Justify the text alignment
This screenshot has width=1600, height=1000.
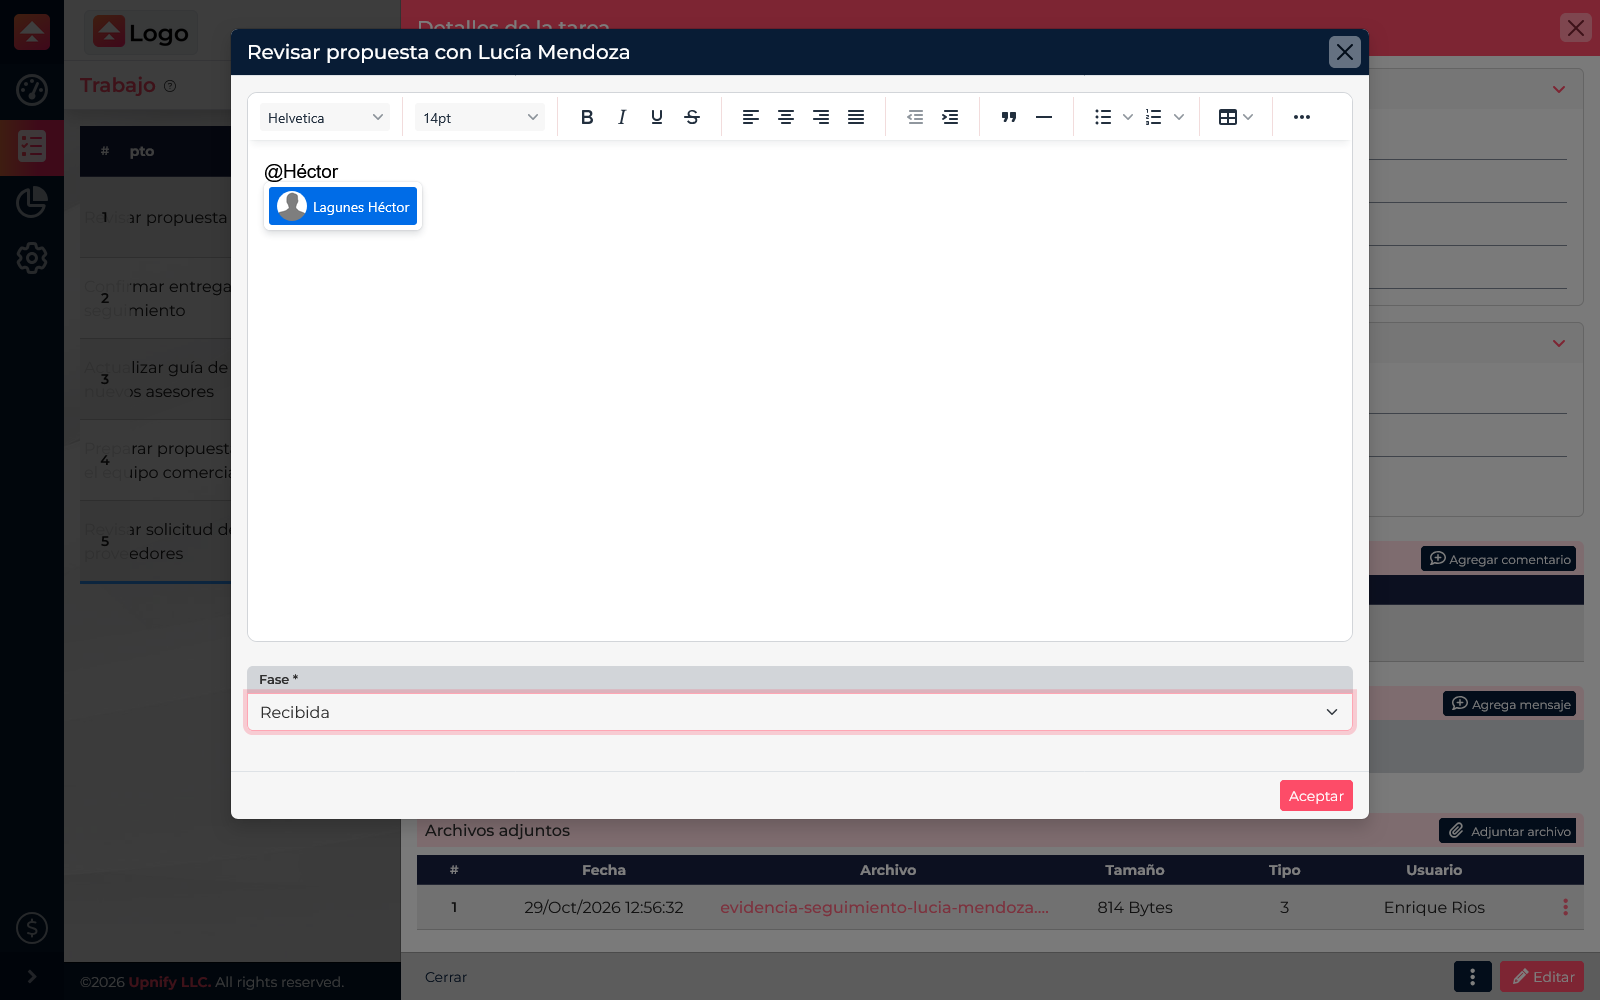856,117
